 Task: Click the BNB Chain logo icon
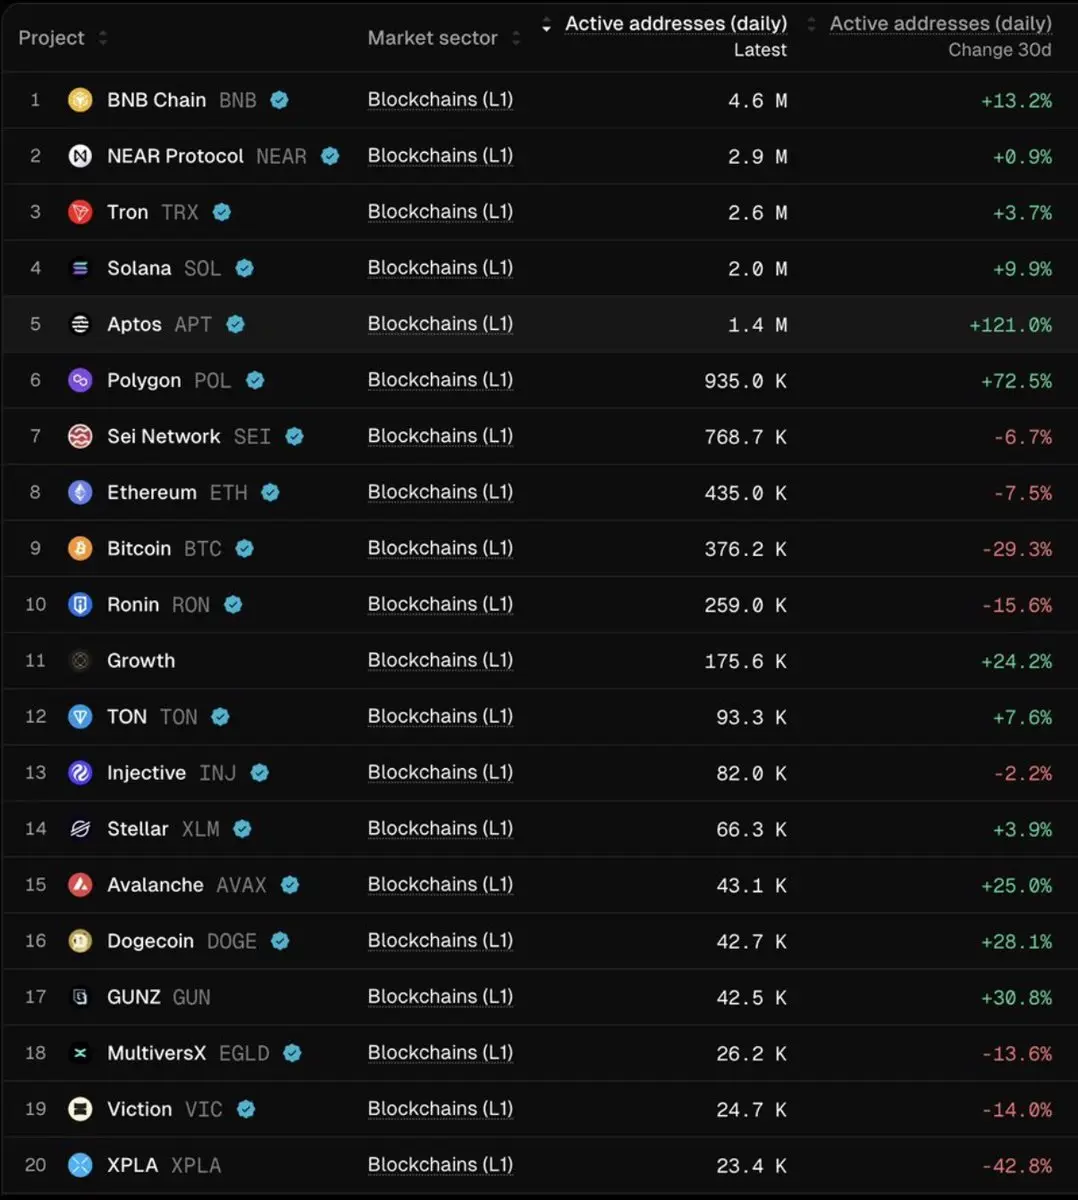click(80, 100)
